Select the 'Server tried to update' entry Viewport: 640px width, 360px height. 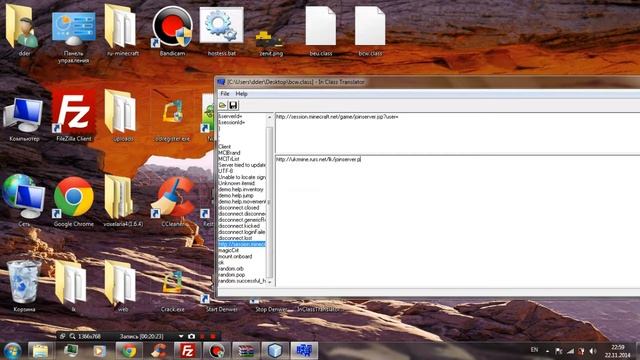[242, 165]
